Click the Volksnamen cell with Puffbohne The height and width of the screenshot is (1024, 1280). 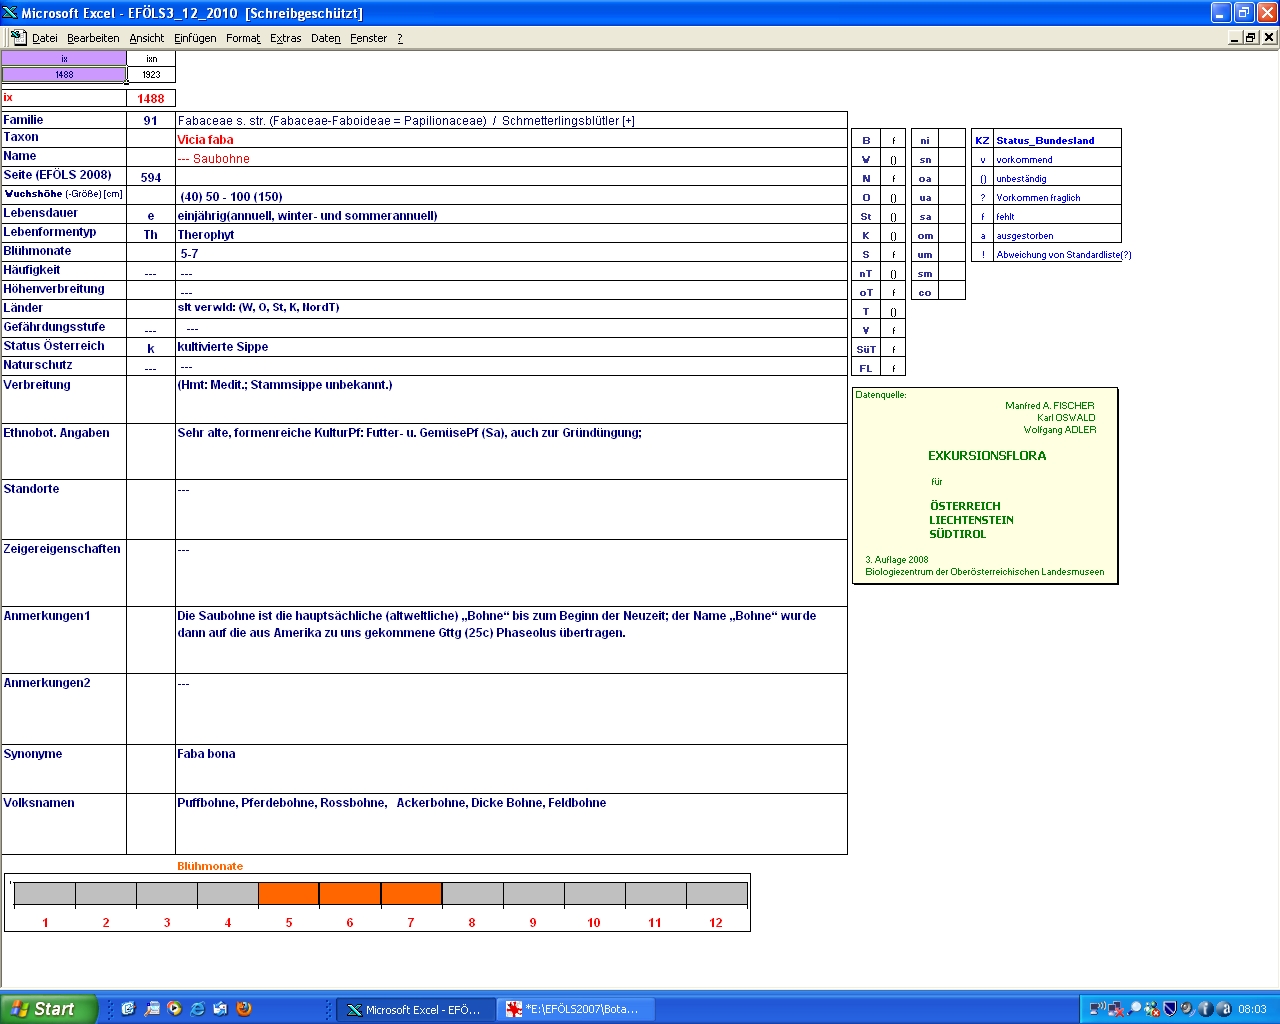(511, 824)
